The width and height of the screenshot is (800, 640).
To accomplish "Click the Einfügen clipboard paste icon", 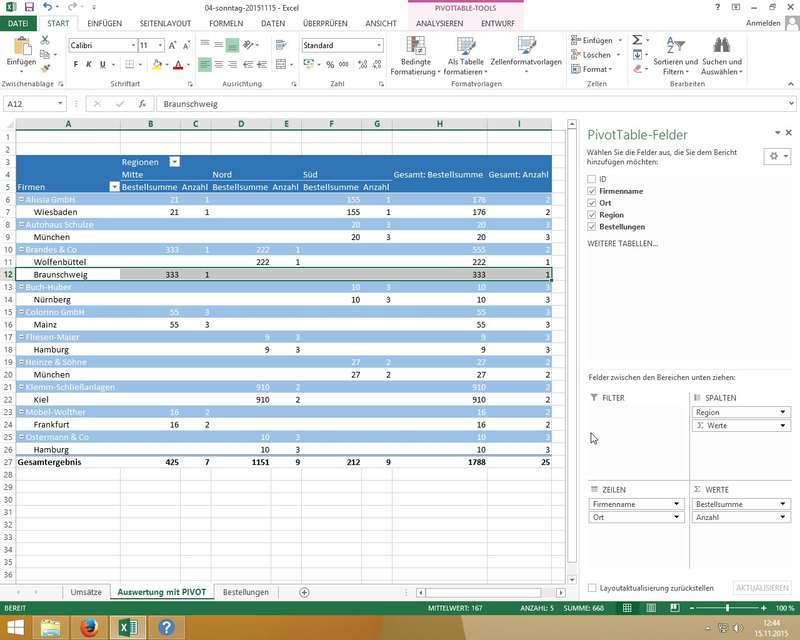I will [20, 46].
